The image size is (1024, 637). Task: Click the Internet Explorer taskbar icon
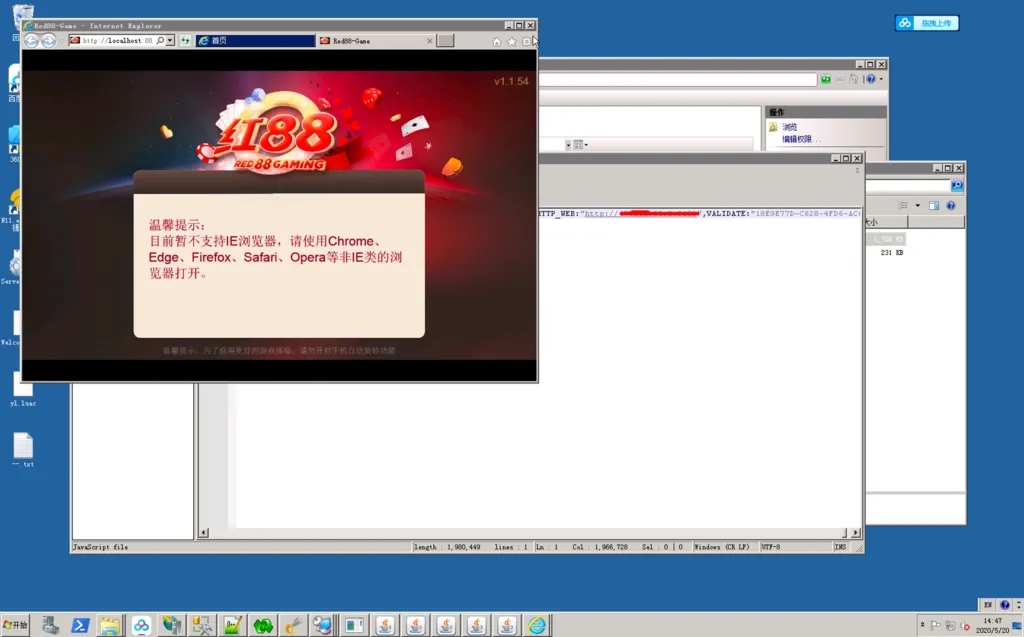538,626
